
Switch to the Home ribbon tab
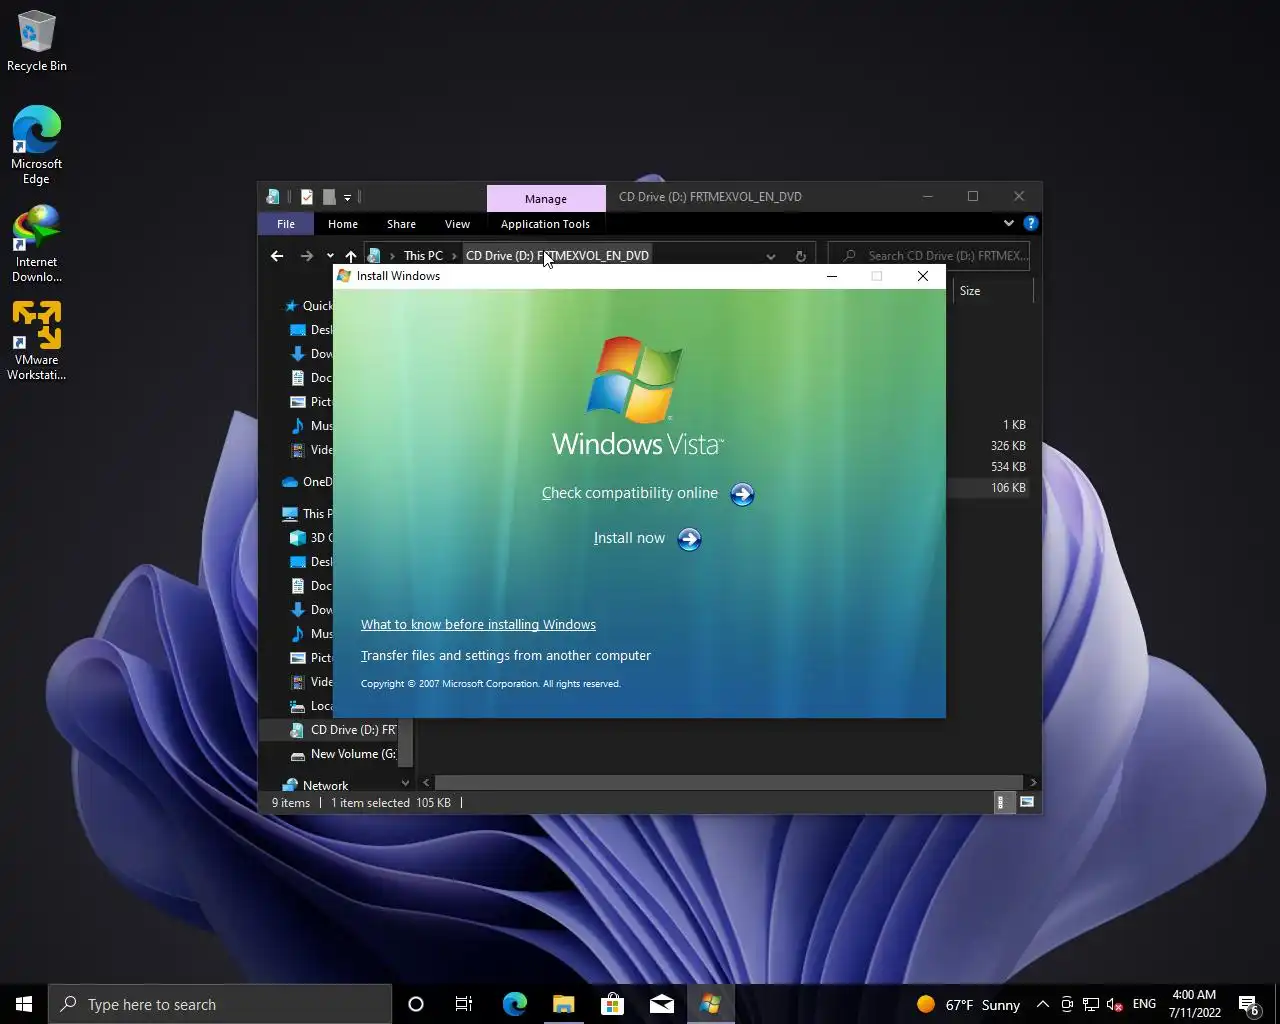(343, 224)
